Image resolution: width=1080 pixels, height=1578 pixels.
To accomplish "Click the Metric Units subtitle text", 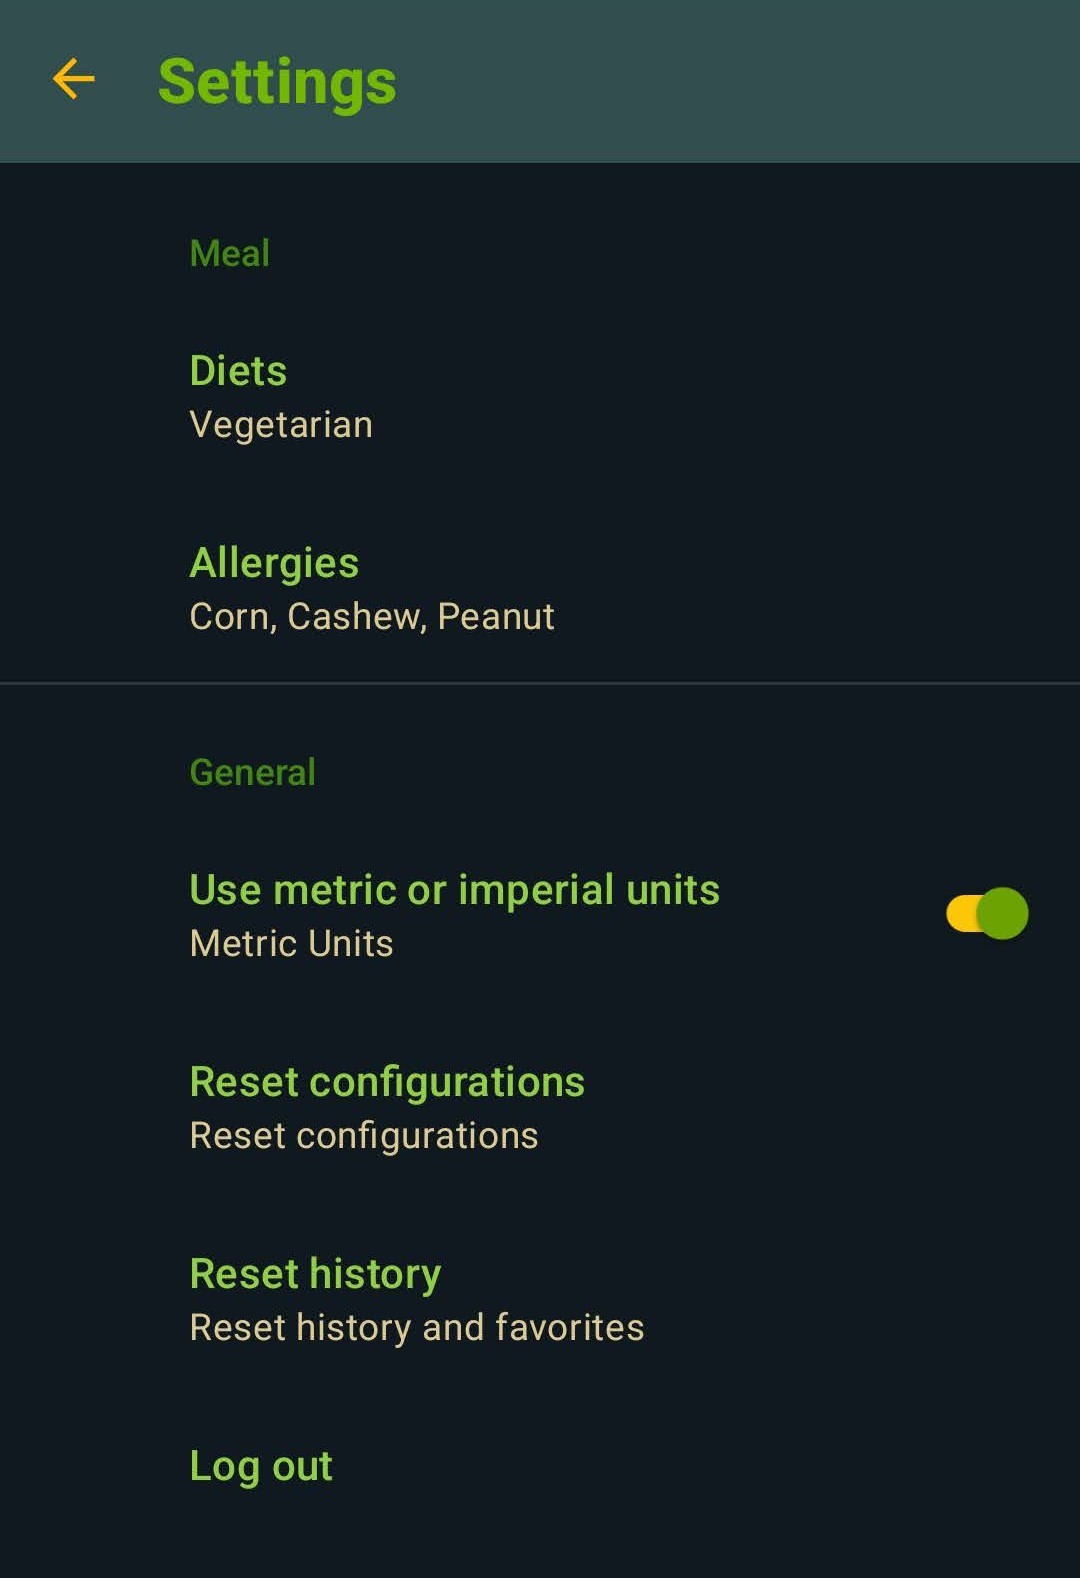I will pos(292,944).
